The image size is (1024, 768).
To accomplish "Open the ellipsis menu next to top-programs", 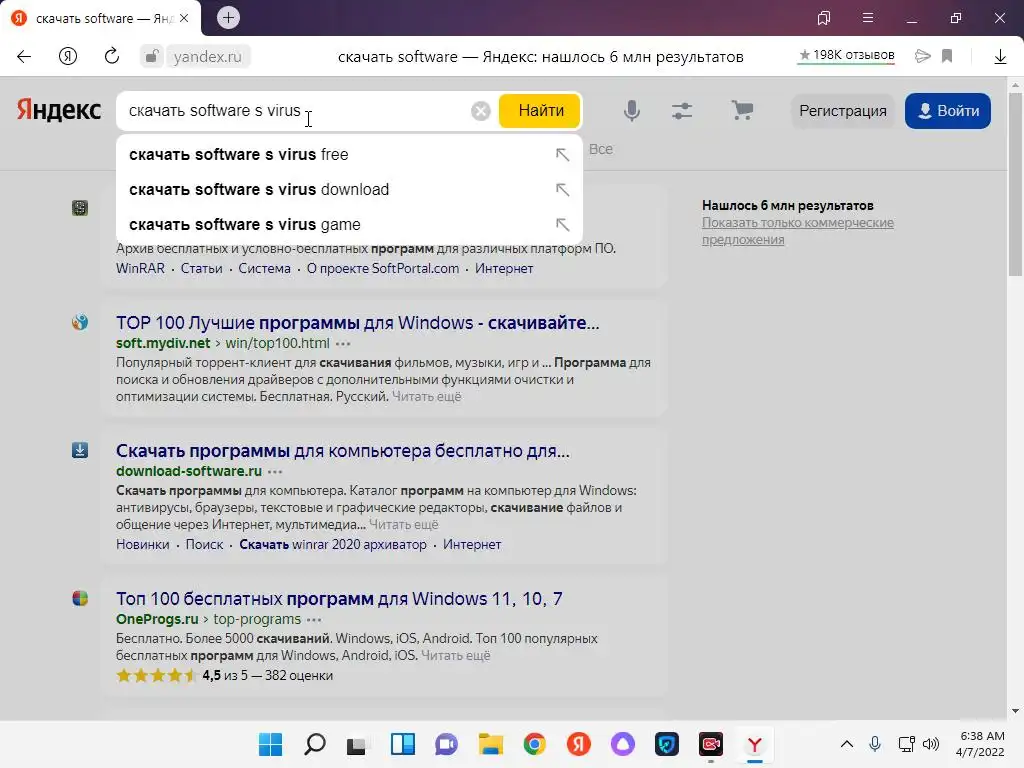I will point(314,620).
